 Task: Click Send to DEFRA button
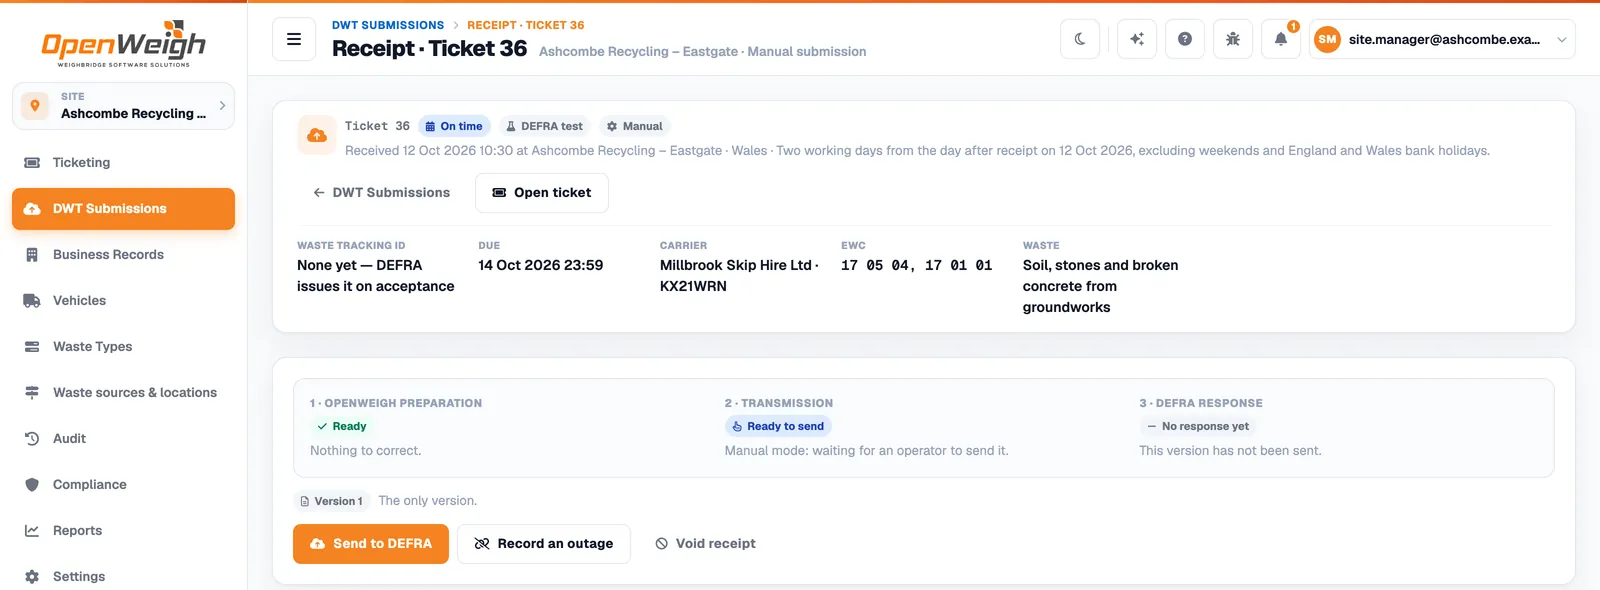[x=371, y=544]
